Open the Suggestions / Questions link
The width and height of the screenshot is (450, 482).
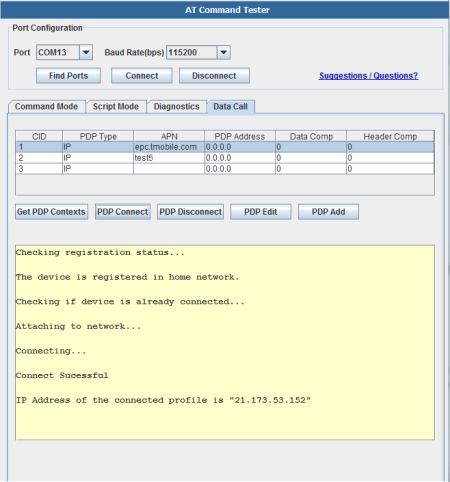pos(368,76)
